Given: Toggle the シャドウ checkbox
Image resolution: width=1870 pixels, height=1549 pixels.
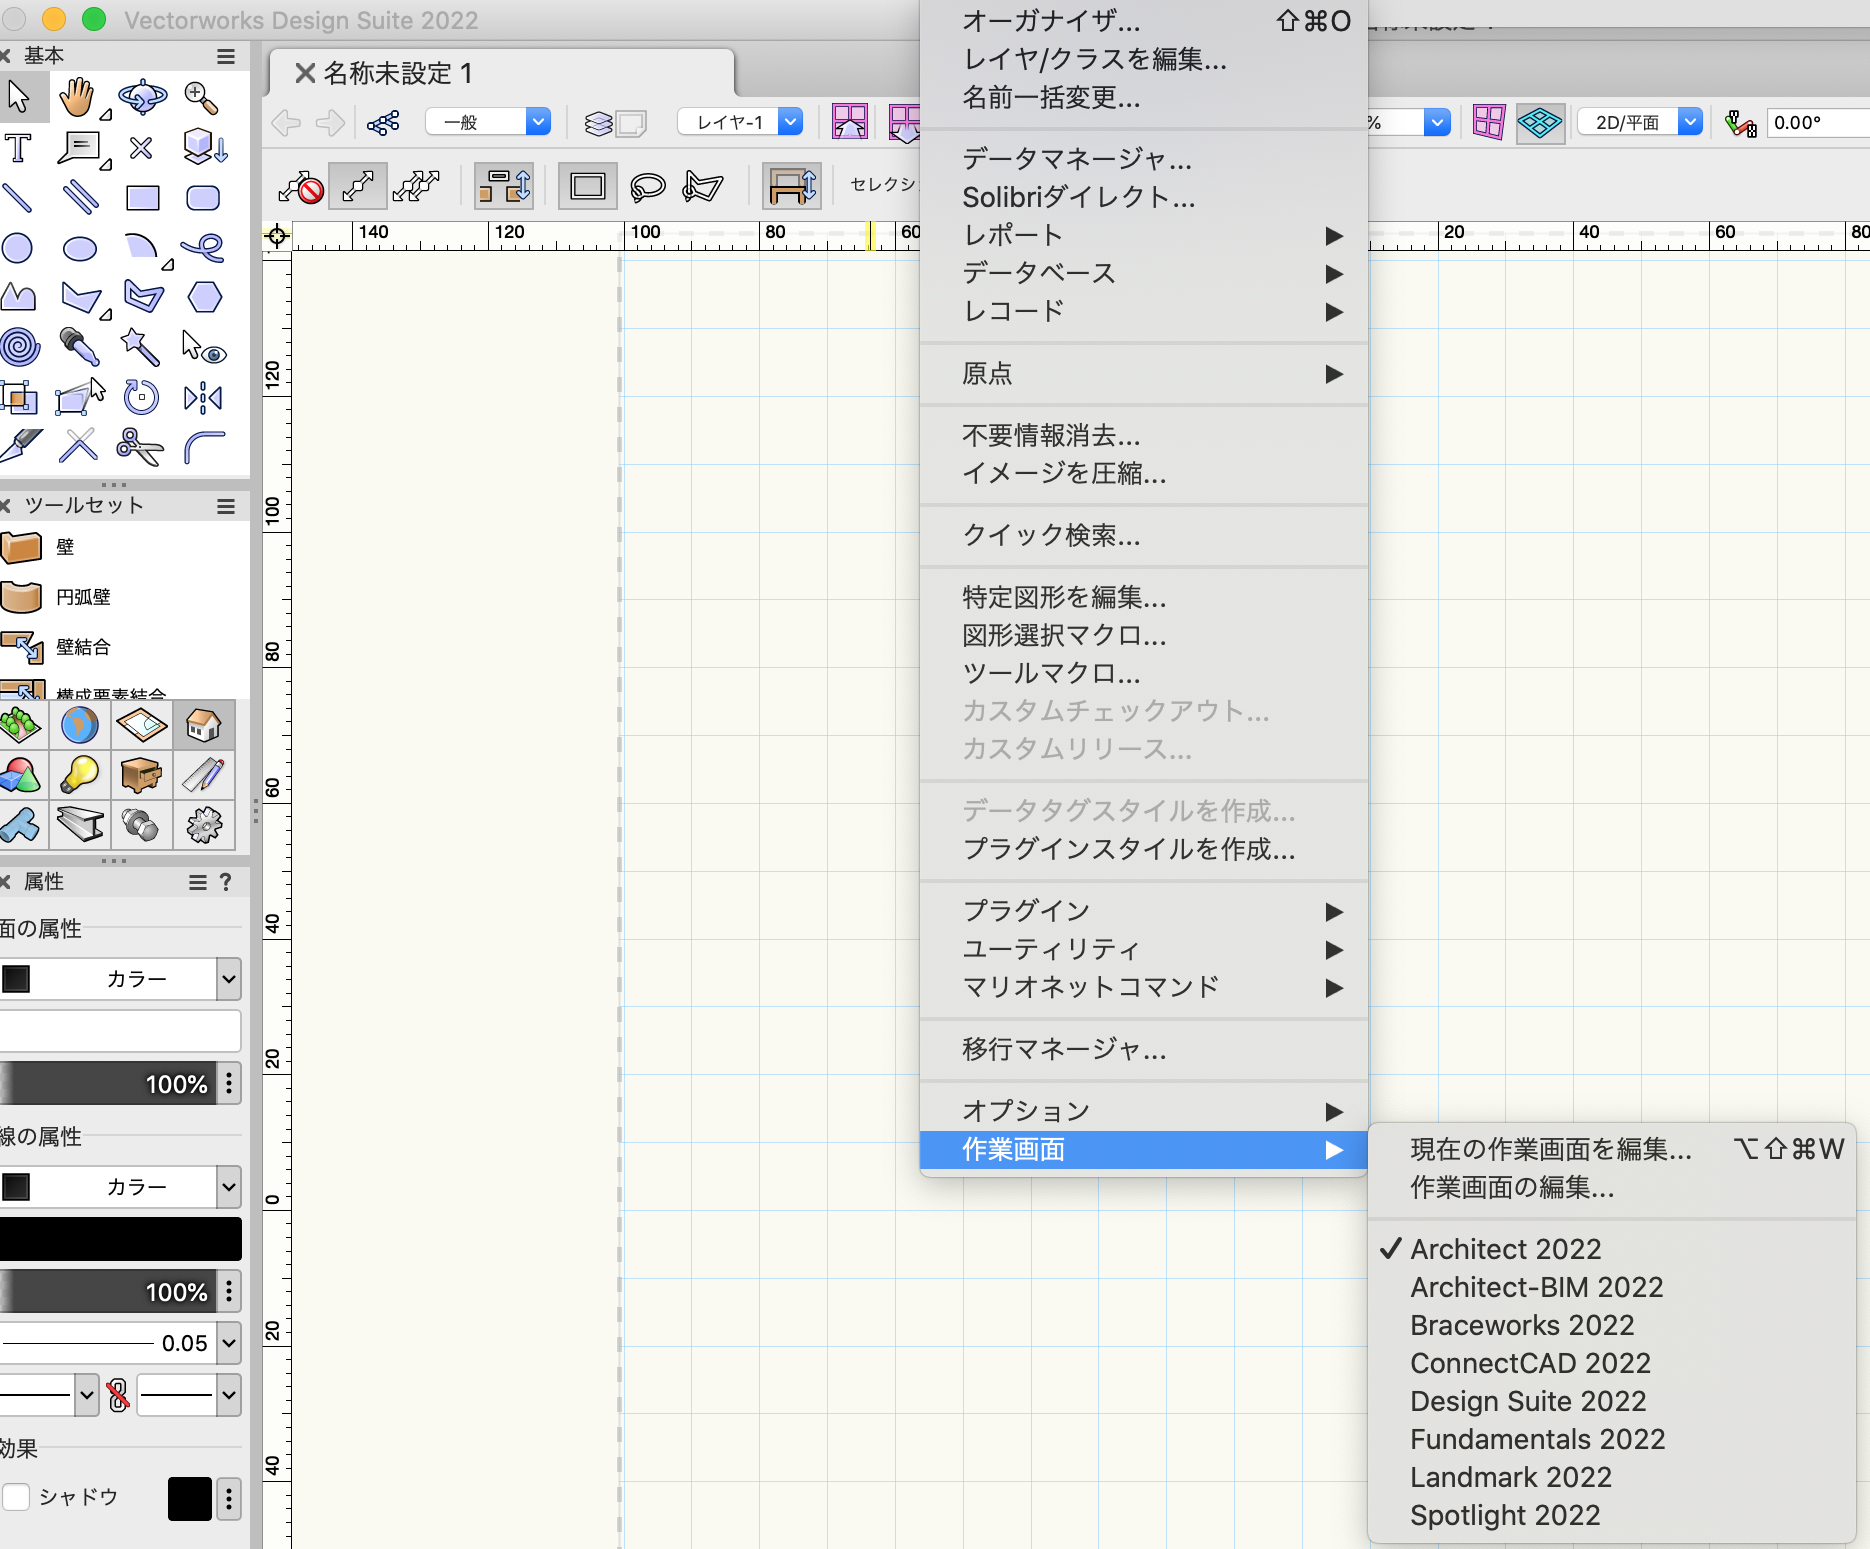Looking at the screenshot, I should tap(16, 1497).
